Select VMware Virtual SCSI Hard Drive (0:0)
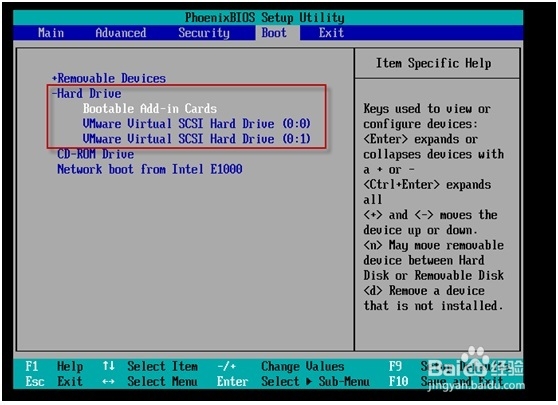558x405 pixels. pyautogui.click(x=196, y=124)
